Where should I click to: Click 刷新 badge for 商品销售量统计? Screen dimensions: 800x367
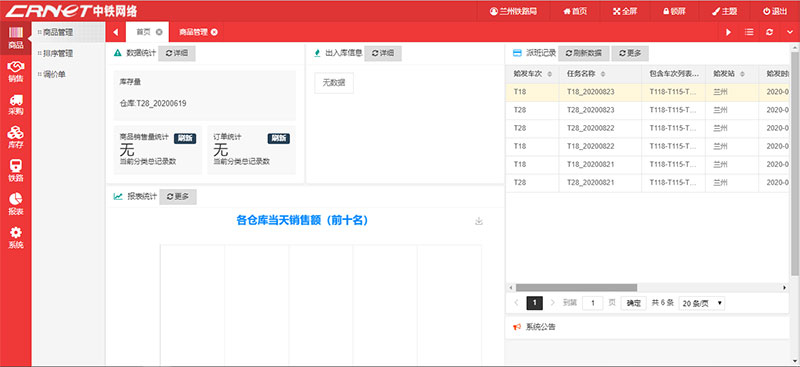click(185, 138)
